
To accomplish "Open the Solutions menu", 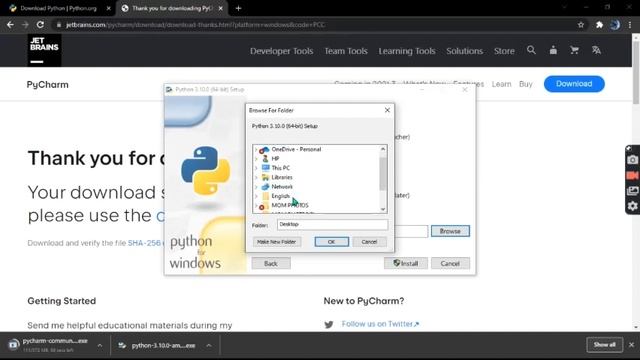I will [x=464, y=51].
